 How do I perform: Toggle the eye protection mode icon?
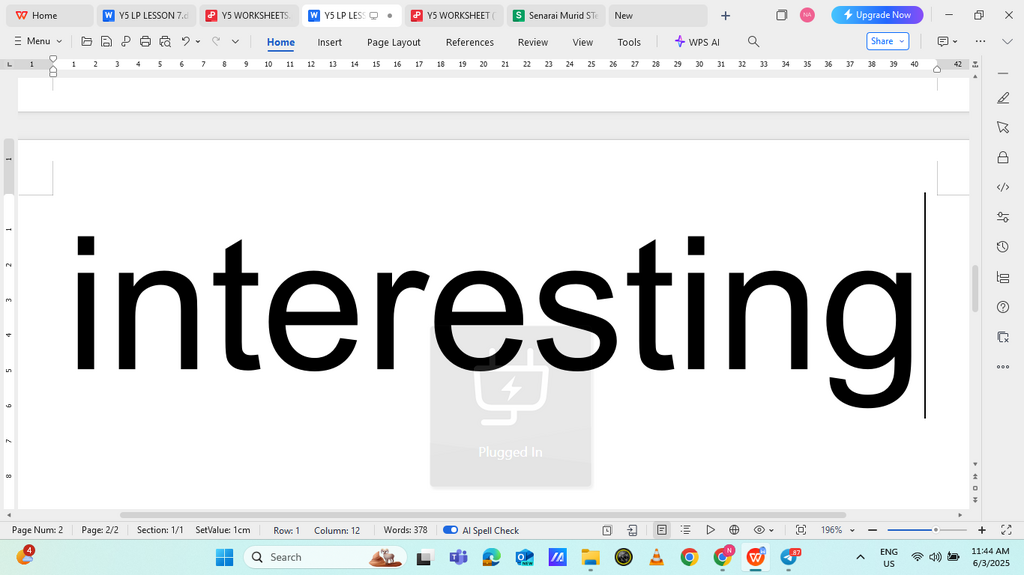click(x=759, y=530)
